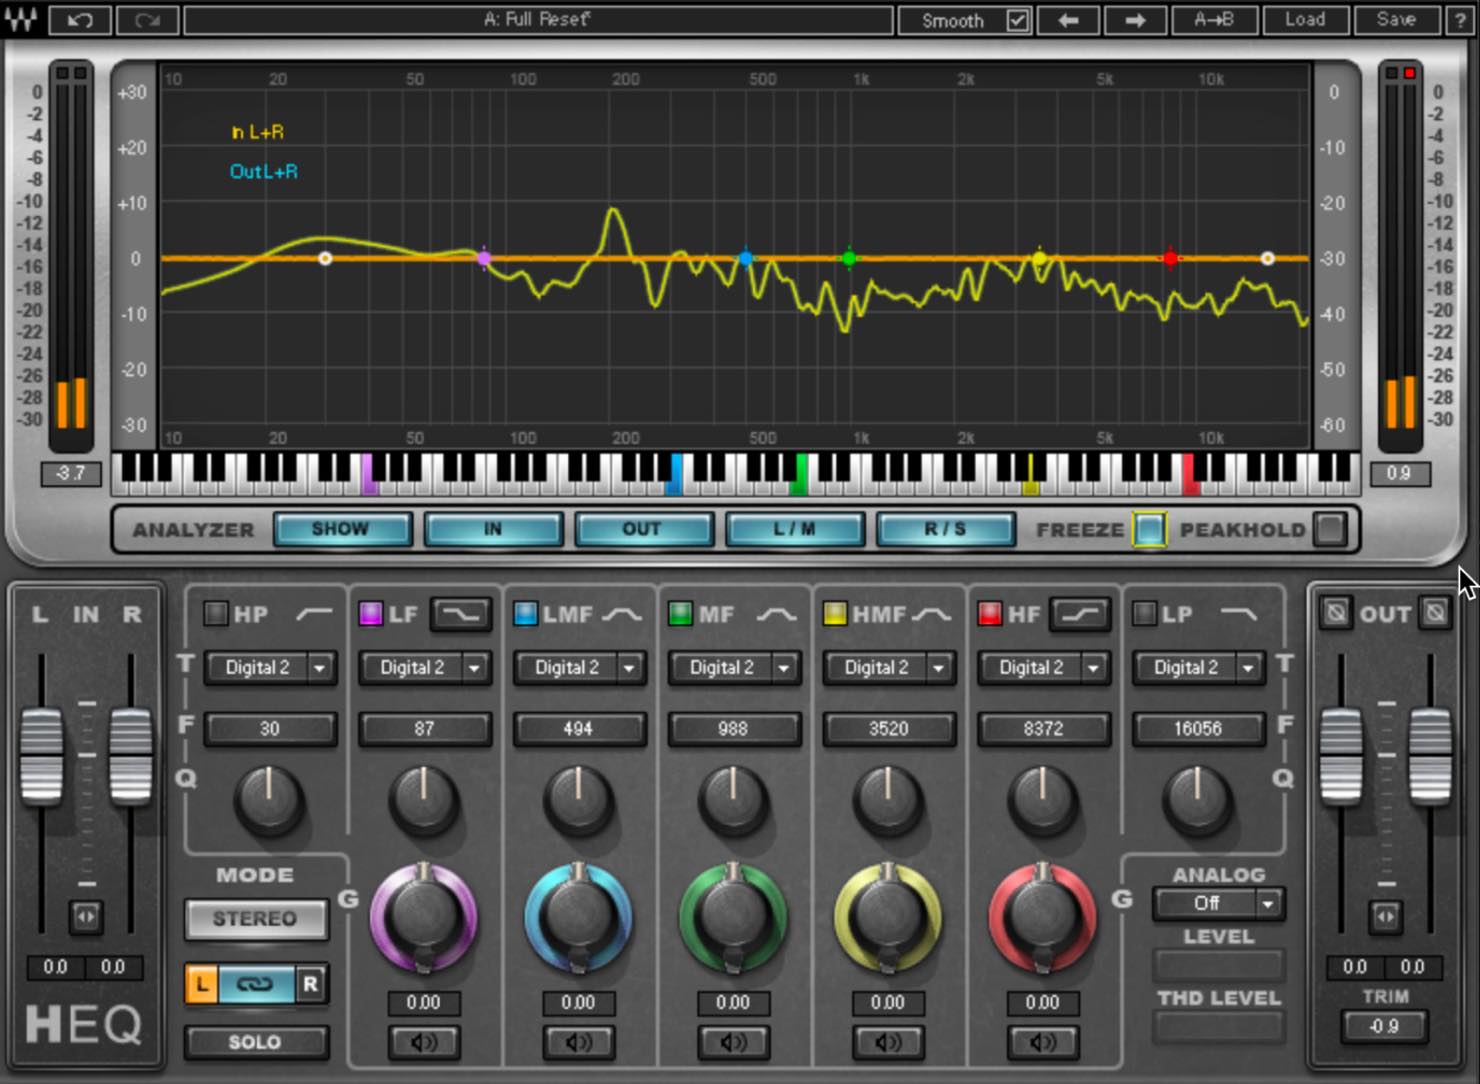Viewport: 1480px width, 1084px height.
Task: Click output fader link icon
Action: click(x=1385, y=916)
